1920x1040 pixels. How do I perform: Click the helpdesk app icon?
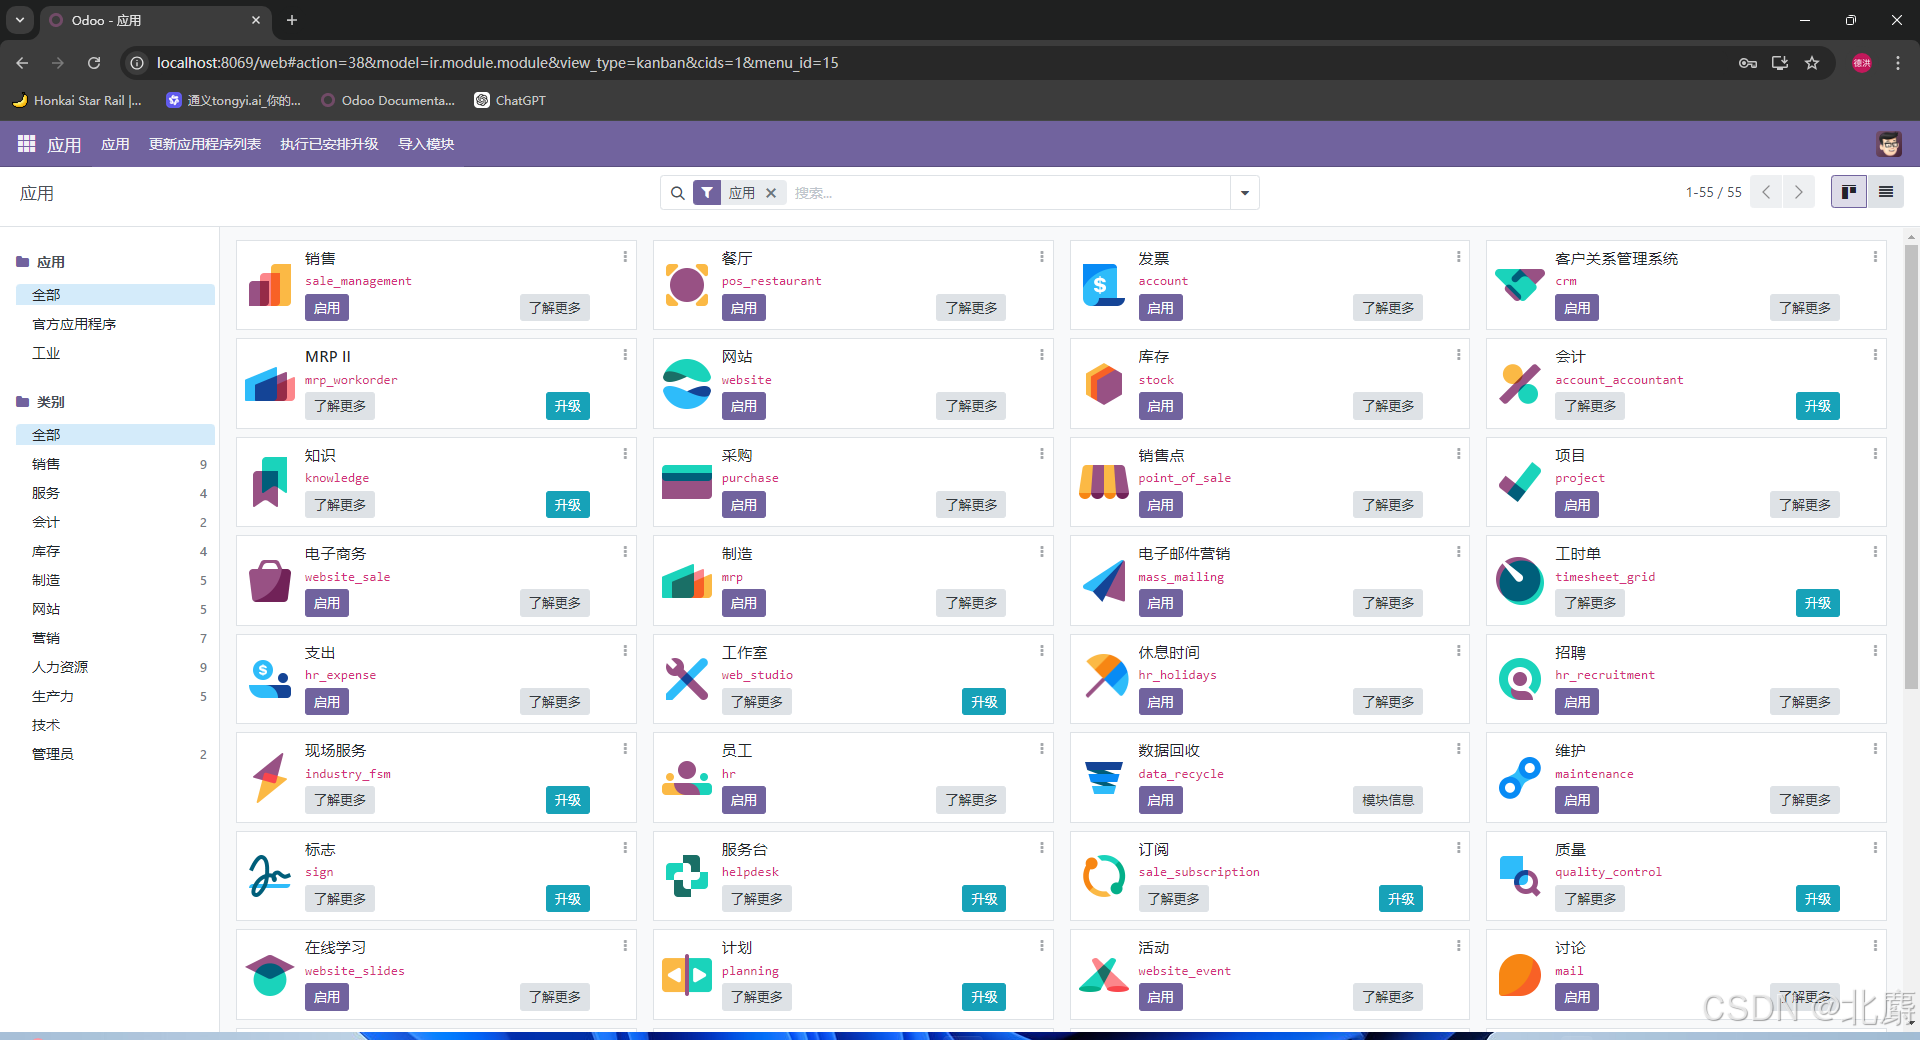coord(687,876)
